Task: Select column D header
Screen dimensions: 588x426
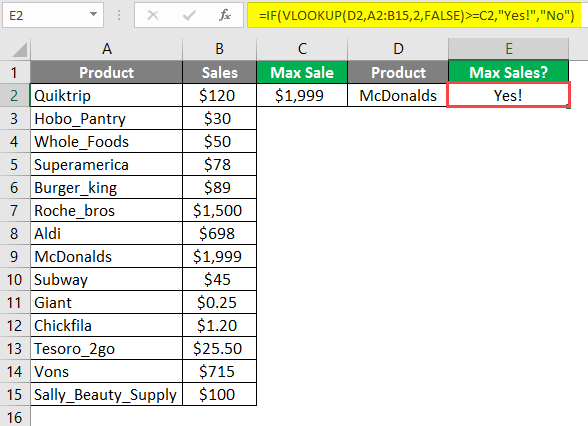Action: coord(398,49)
